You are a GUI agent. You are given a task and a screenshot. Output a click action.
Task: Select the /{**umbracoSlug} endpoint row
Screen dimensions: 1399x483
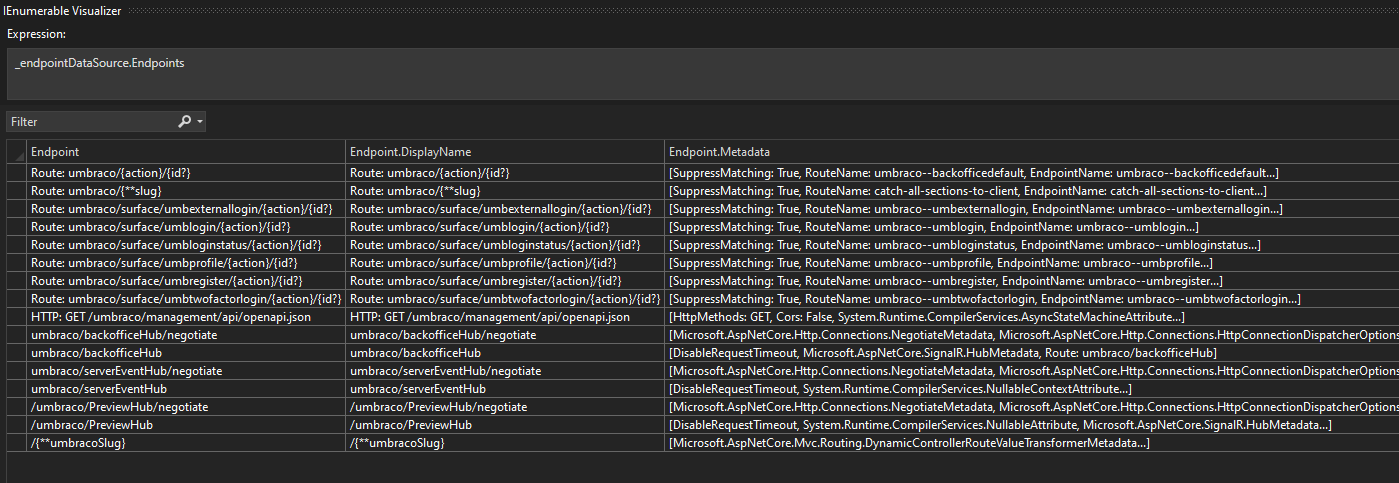point(702,442)
